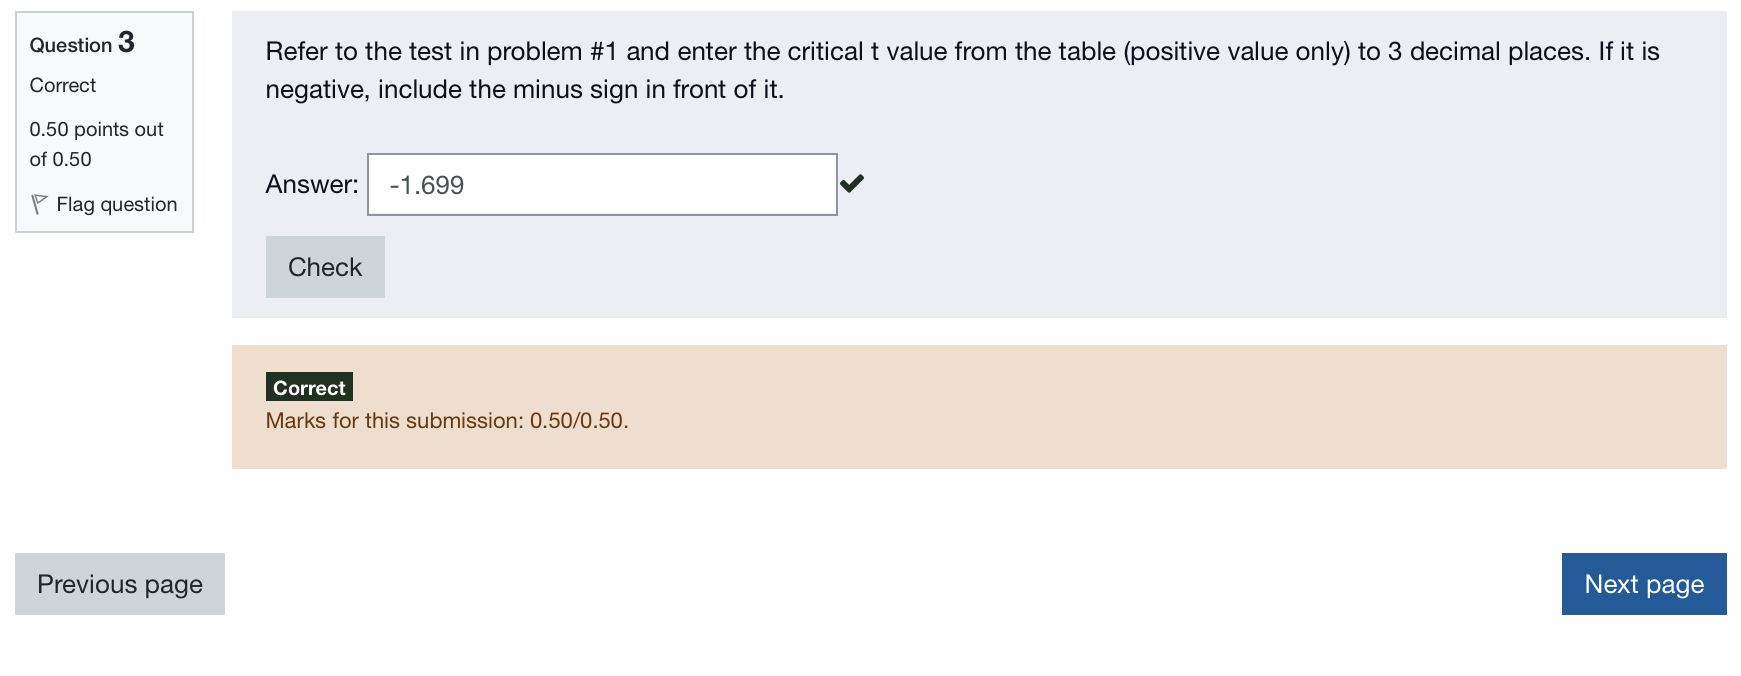Click the Correct status label under Question 3
Screen dimensions: 1741x676
coord(62,85)
